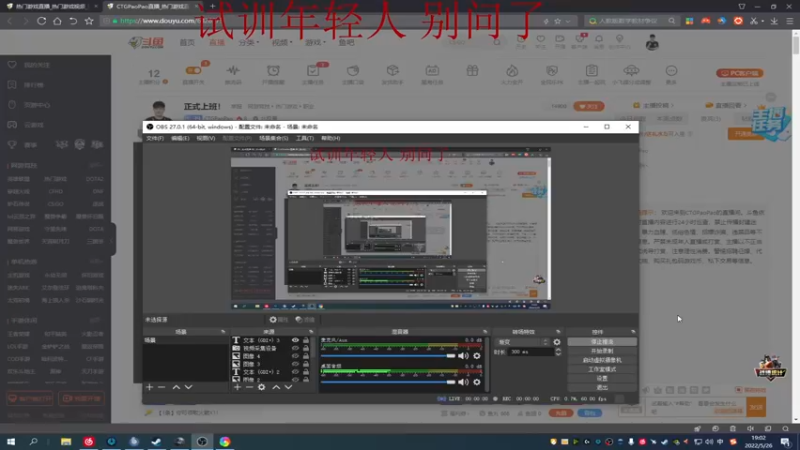
Task: Remove selected scene with Scenes minus icon
Action: [162, 387]
